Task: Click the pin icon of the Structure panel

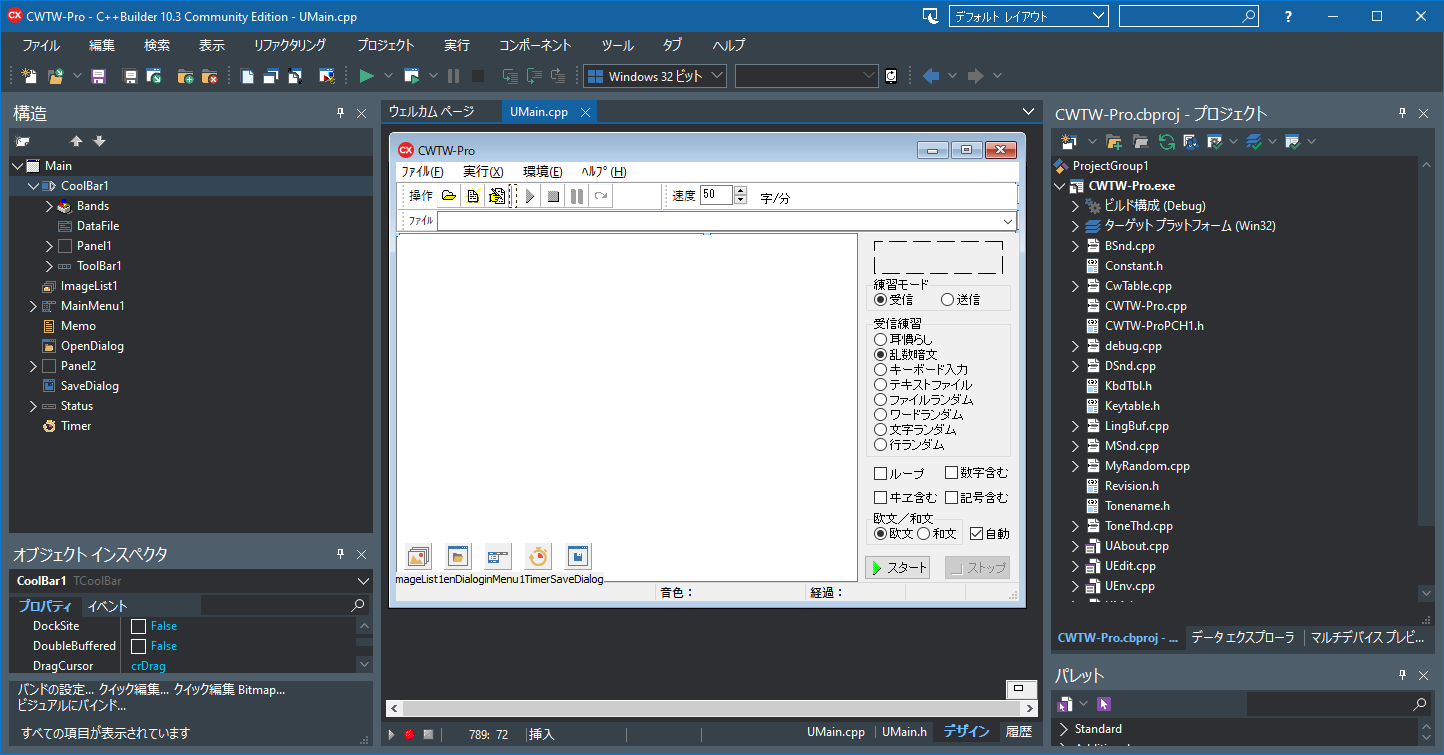Action: pos(340,114)
